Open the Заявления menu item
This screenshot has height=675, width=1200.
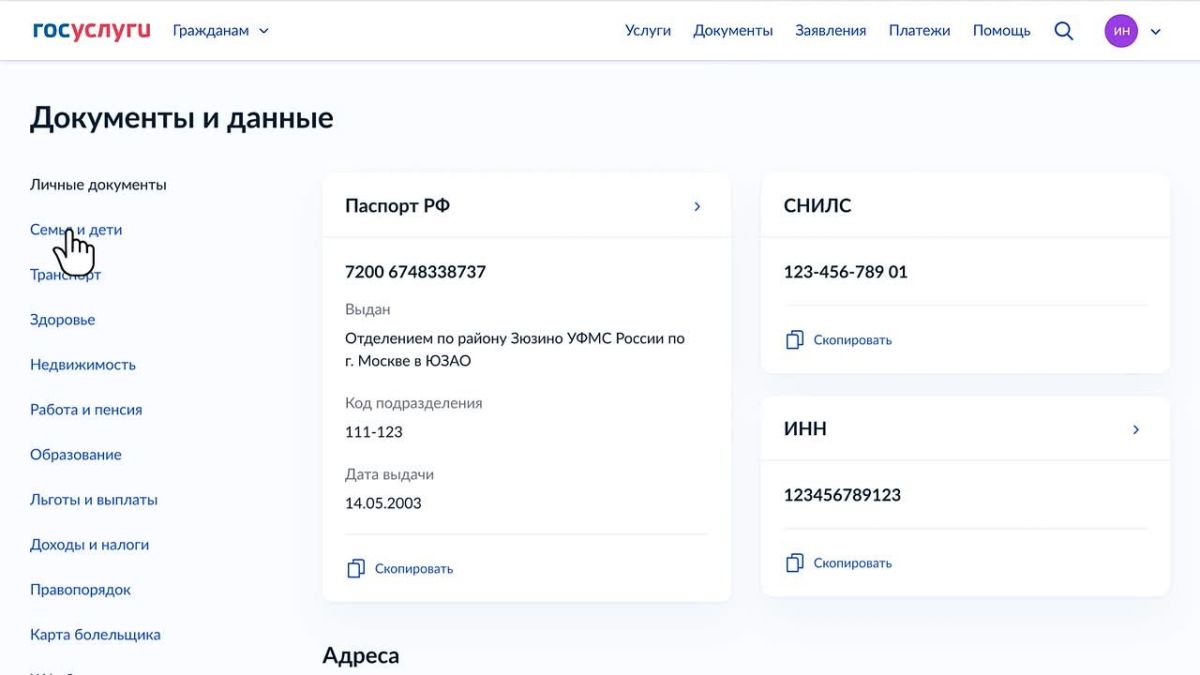831,31
